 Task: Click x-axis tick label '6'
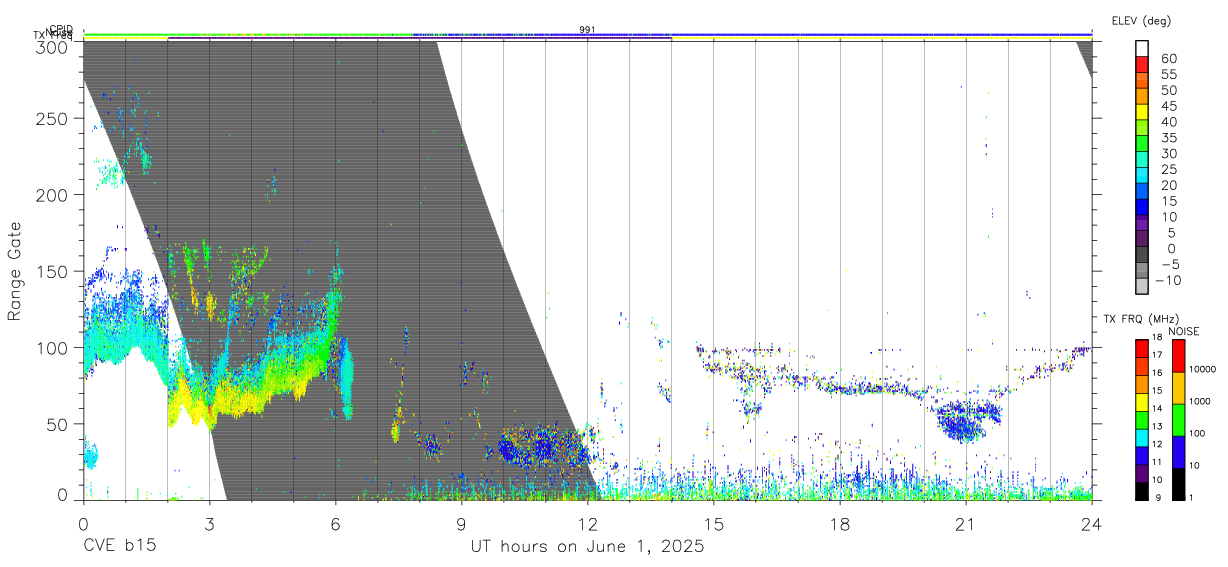click(x=335, y=524)
